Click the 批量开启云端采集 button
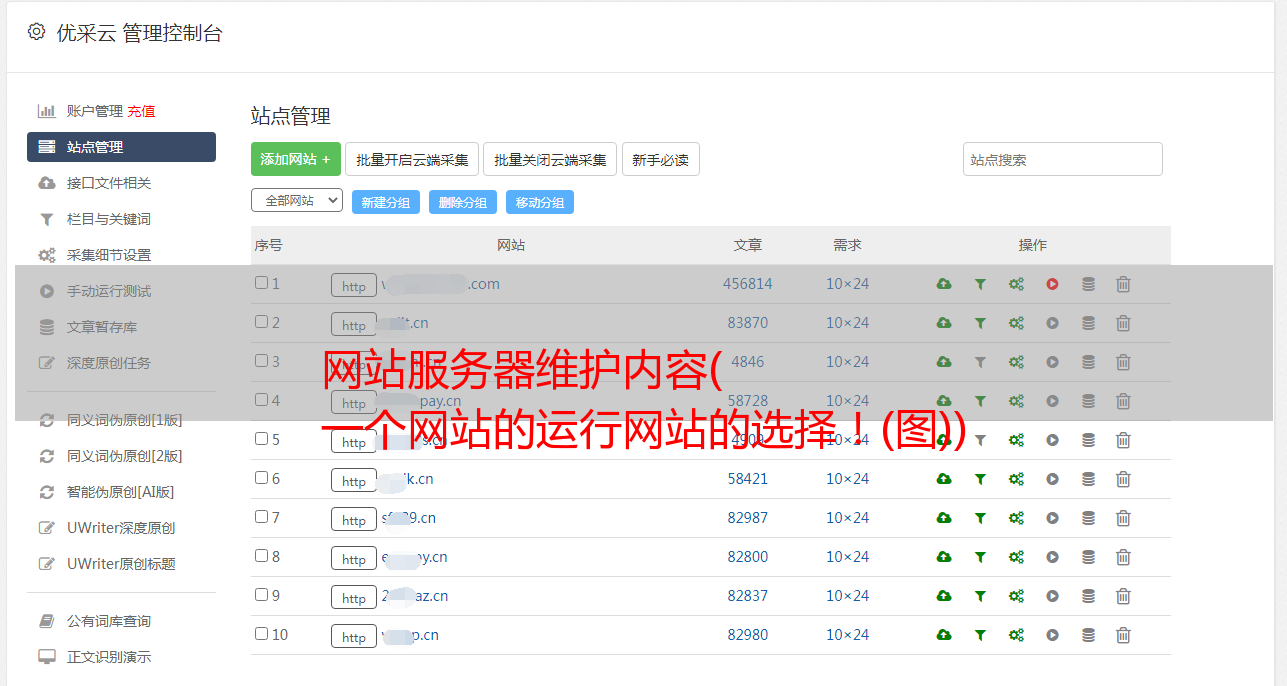Screen dimensions: 1287x686 point(412,159)
